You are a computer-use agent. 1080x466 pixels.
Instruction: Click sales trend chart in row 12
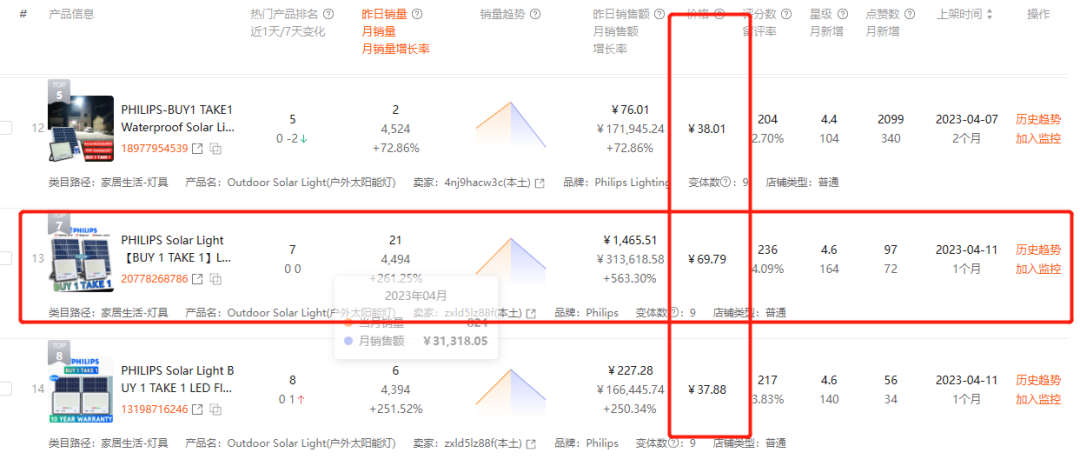coord(510,125)
